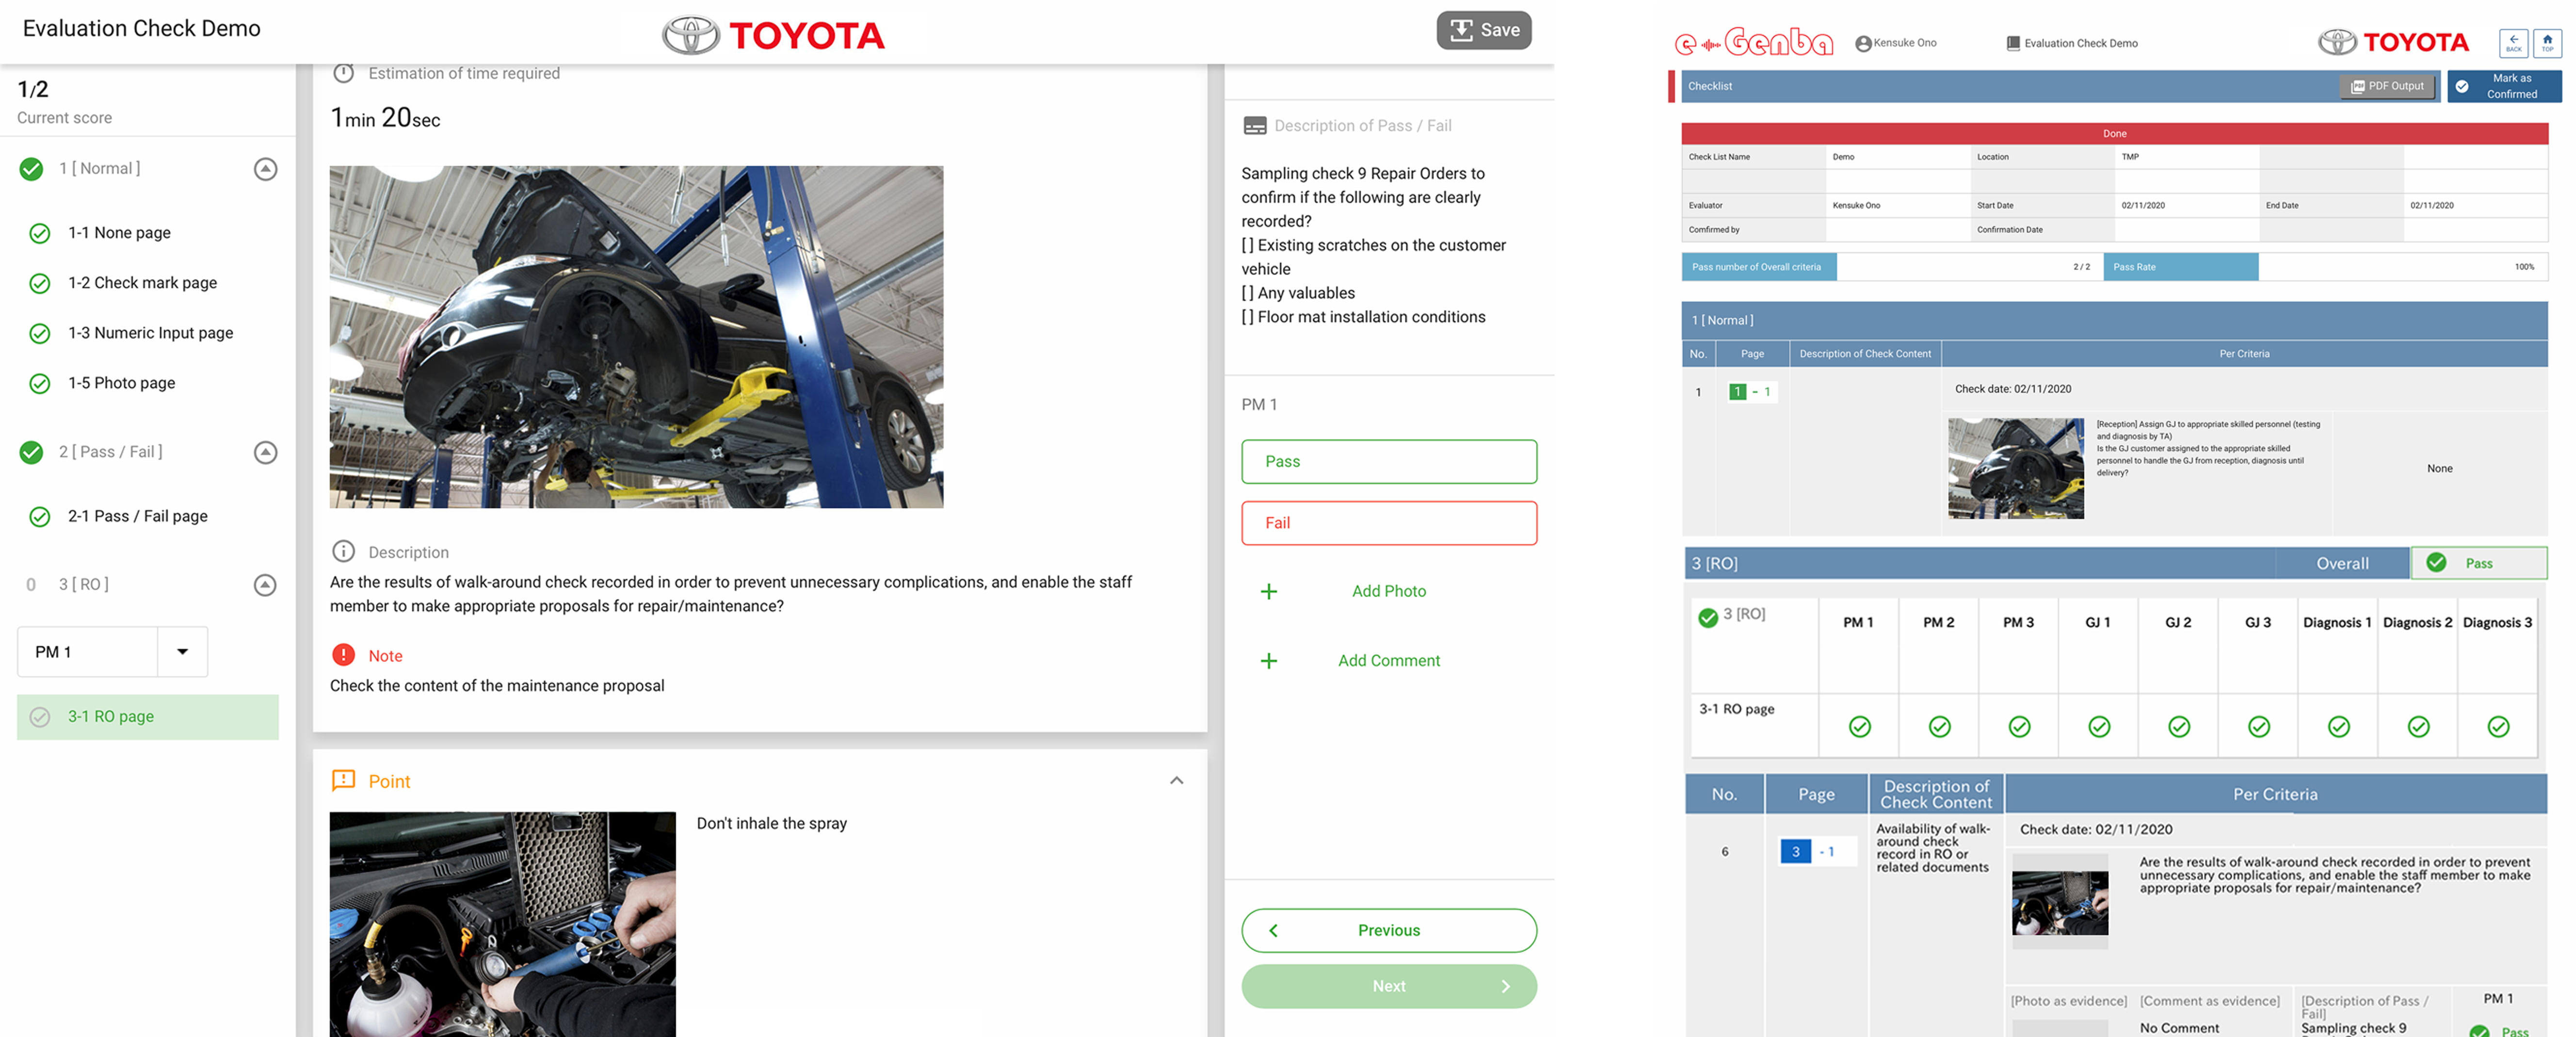The image size is (2576, 1037).
Task: Click the Pass/Fail description icon
Action: click(x=1254, y=125)
